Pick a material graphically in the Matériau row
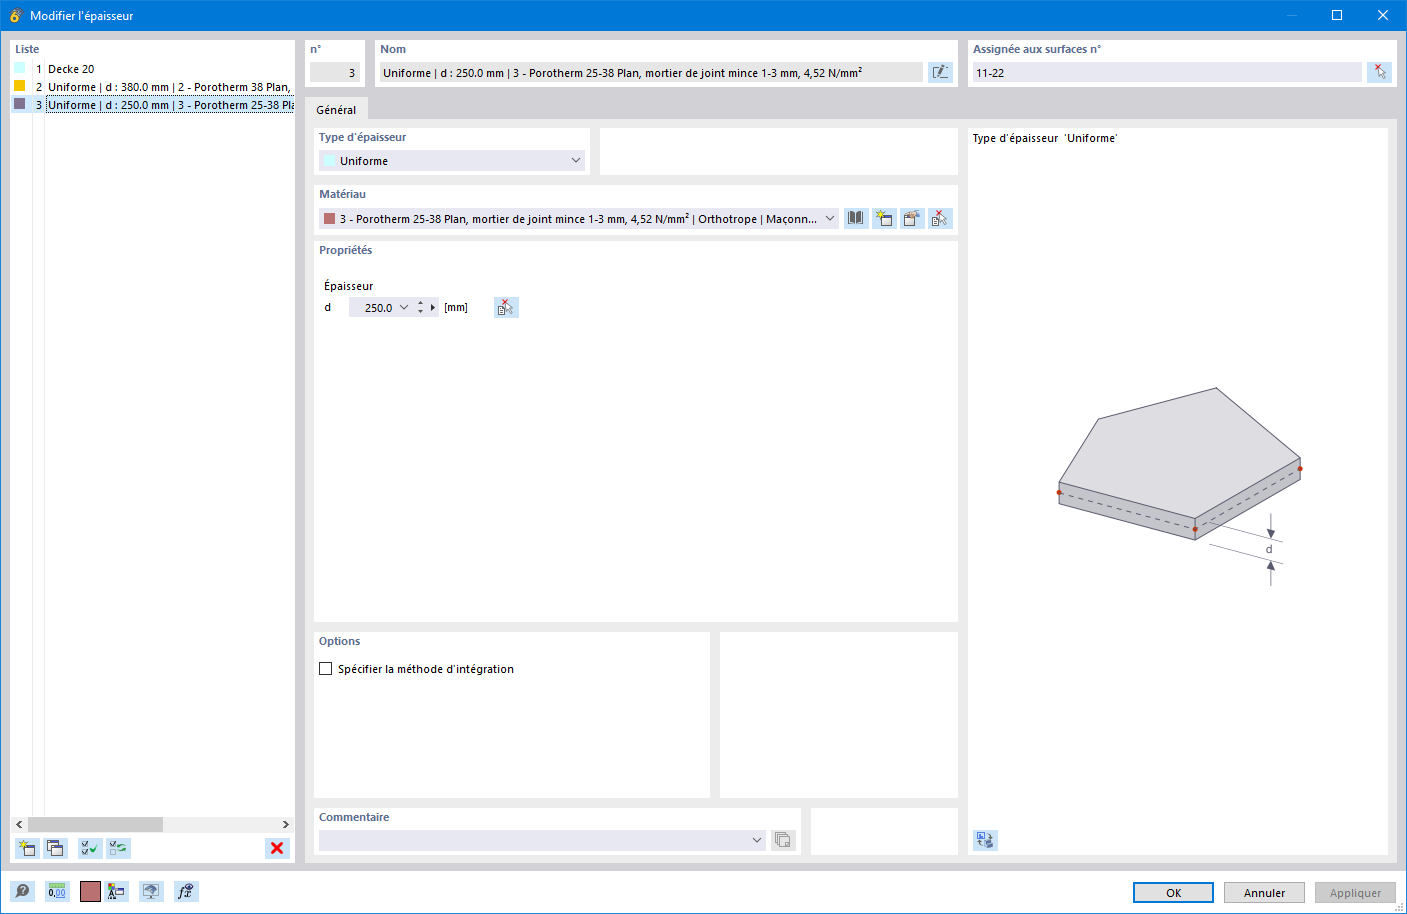1407x914 pixels. pos(940,218)
